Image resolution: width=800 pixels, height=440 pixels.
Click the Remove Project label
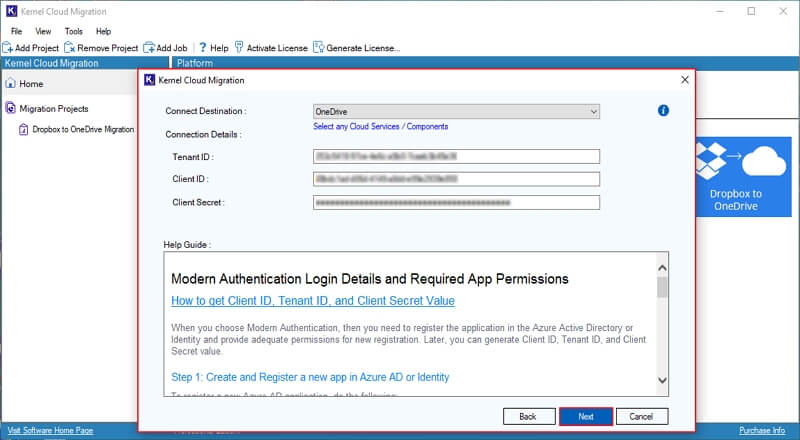[108, 48]
